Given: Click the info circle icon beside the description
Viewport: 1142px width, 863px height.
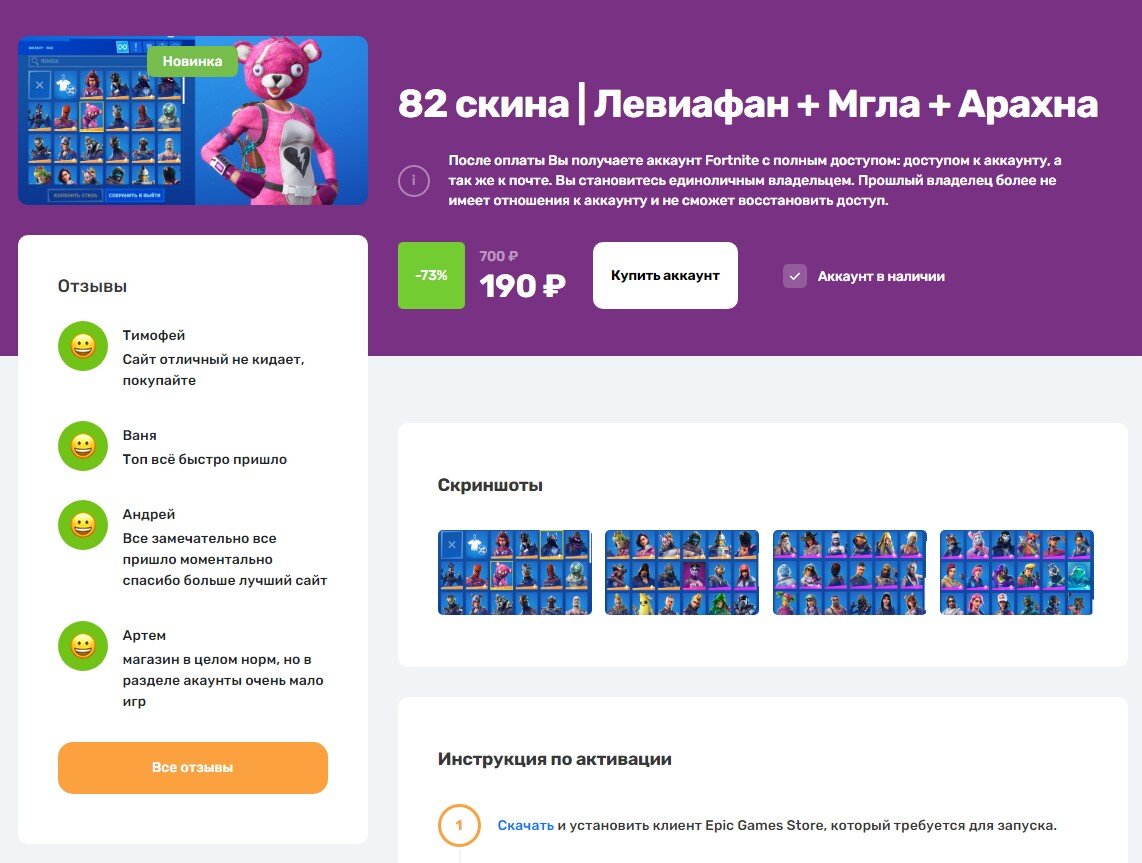Looking at the screenshot, I should coord(414,181).
